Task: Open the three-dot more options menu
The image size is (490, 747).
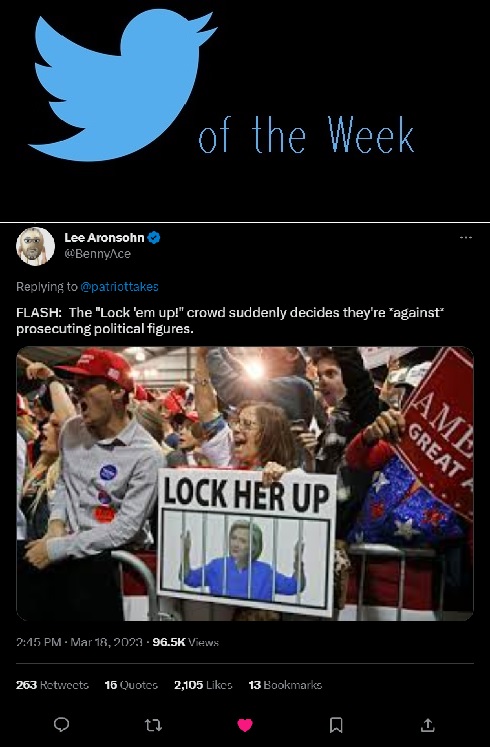Action: (466, 237)
